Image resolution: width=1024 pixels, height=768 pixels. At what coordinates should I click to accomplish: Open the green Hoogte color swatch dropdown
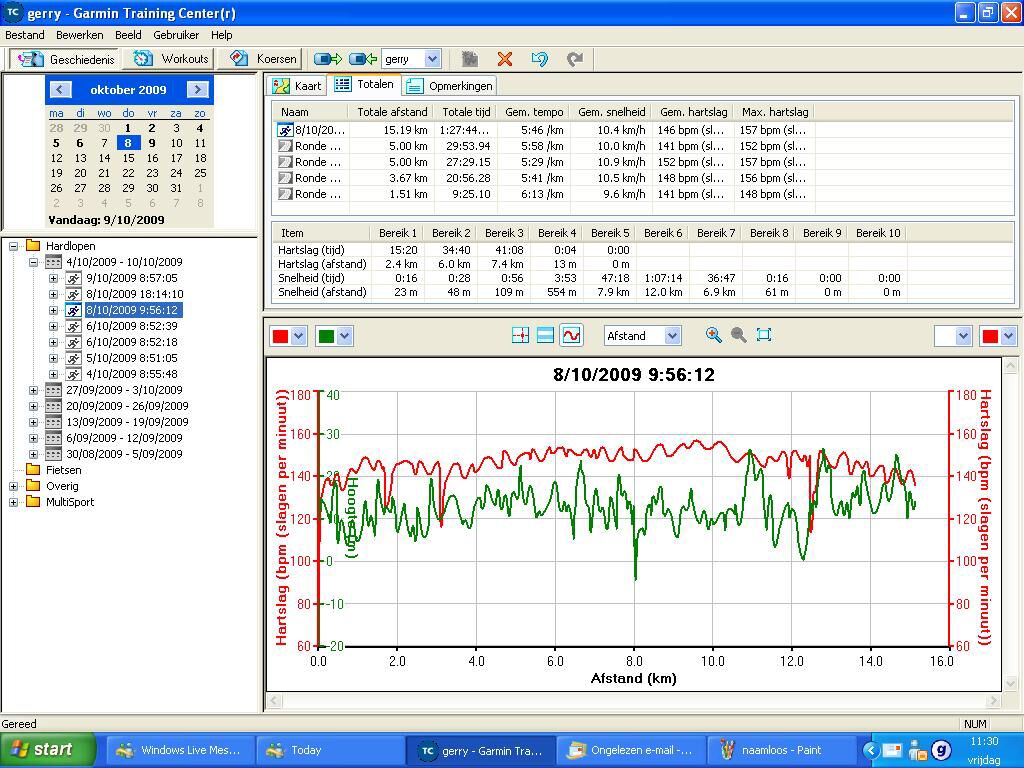(345, 336)
